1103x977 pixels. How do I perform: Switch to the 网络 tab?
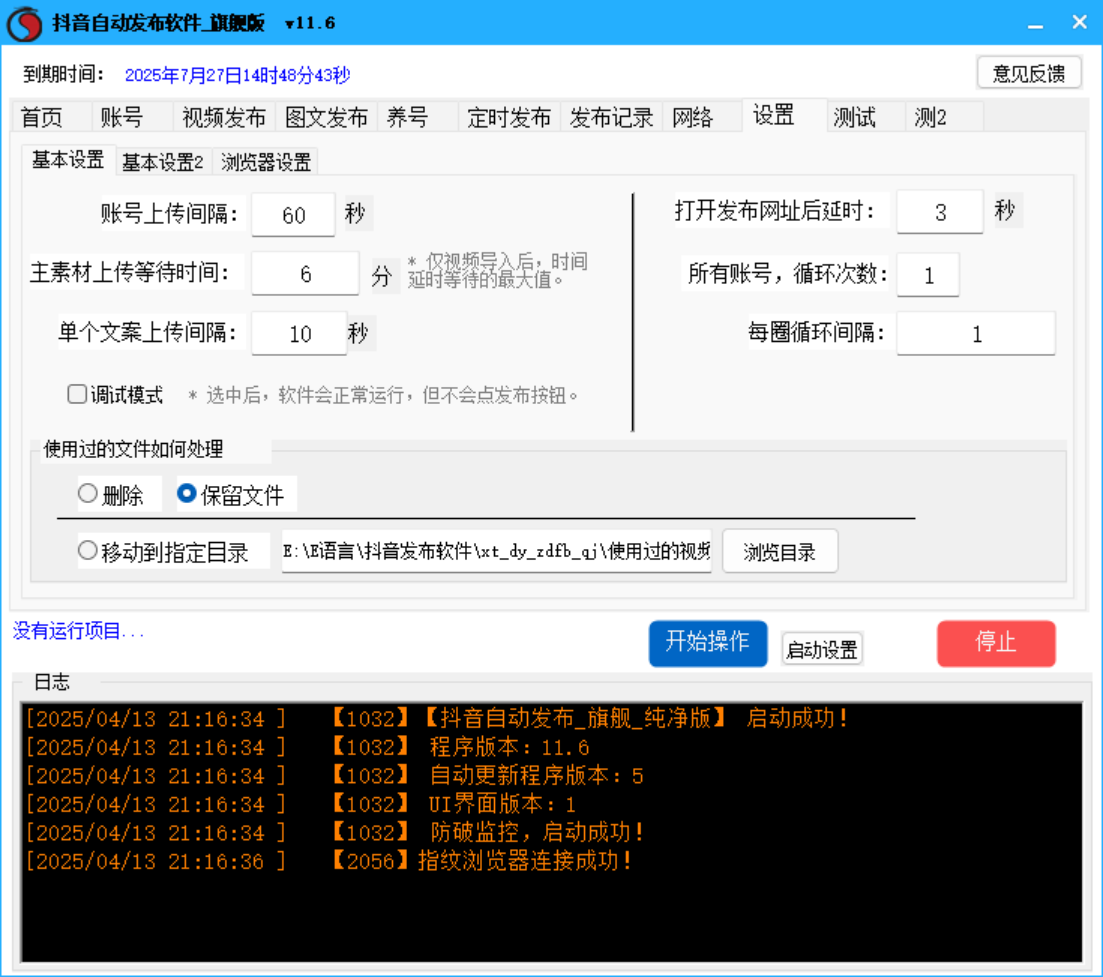(x=702, y=117)
